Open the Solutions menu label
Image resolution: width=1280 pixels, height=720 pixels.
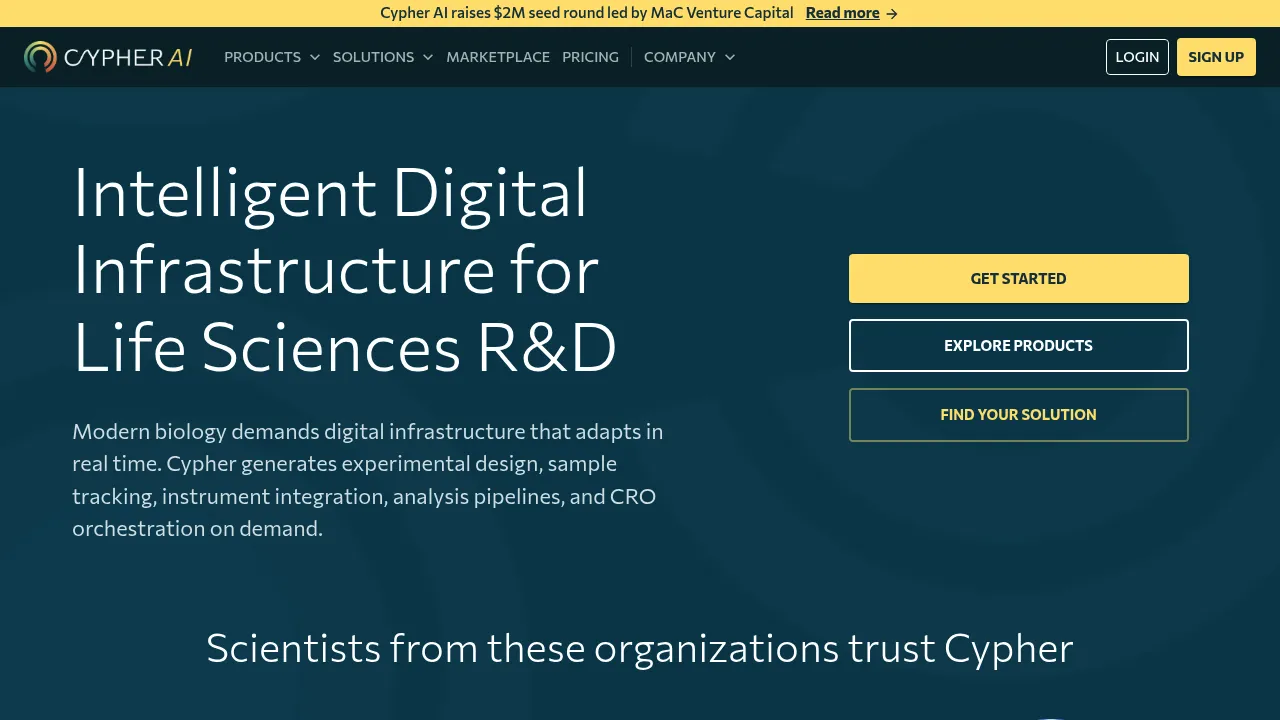click(373, 57)
